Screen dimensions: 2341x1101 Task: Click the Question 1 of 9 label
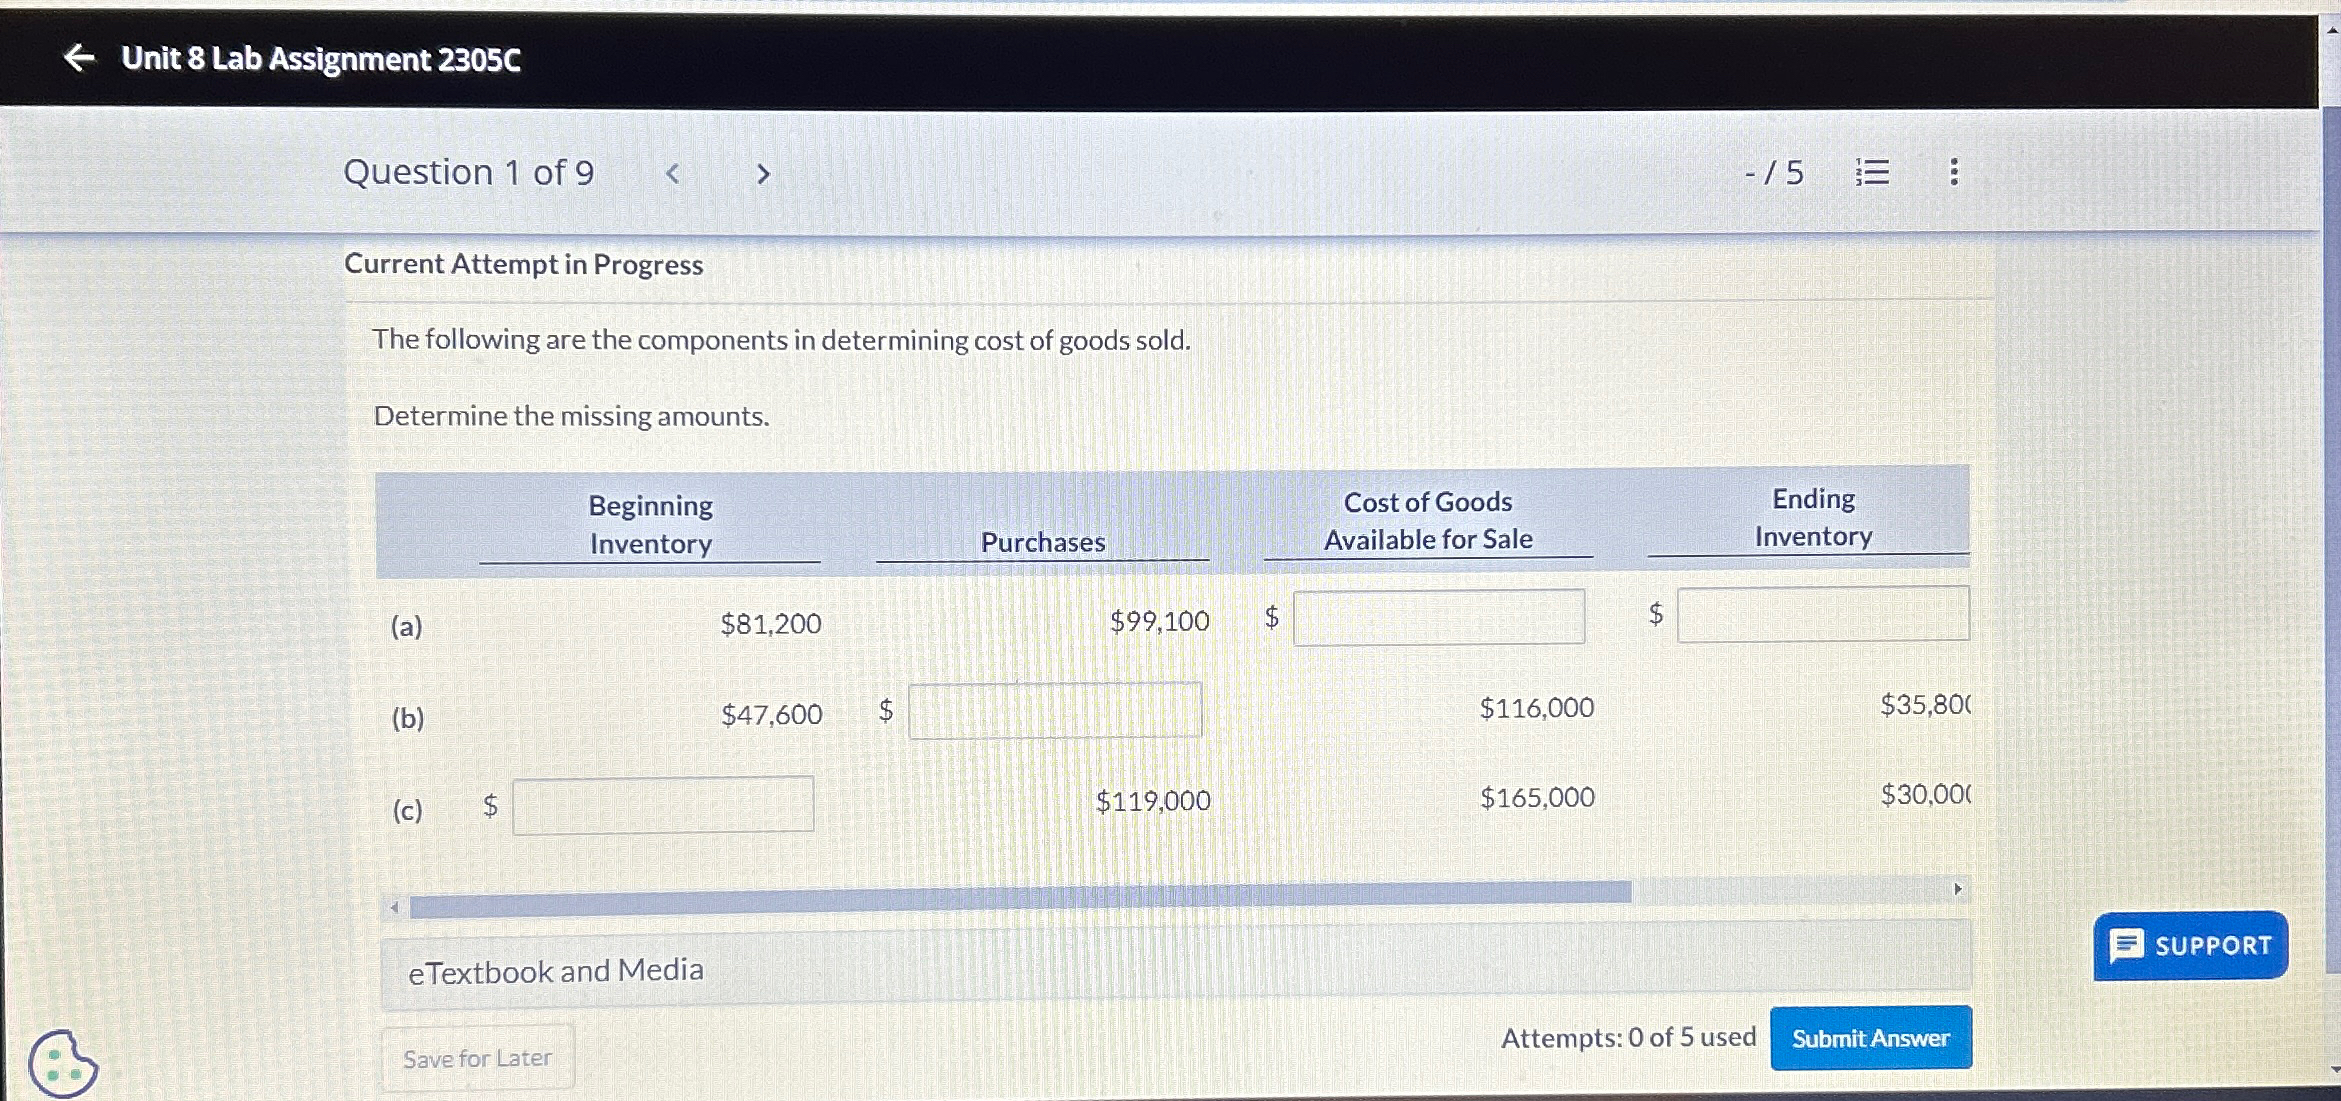click(468, 173)
